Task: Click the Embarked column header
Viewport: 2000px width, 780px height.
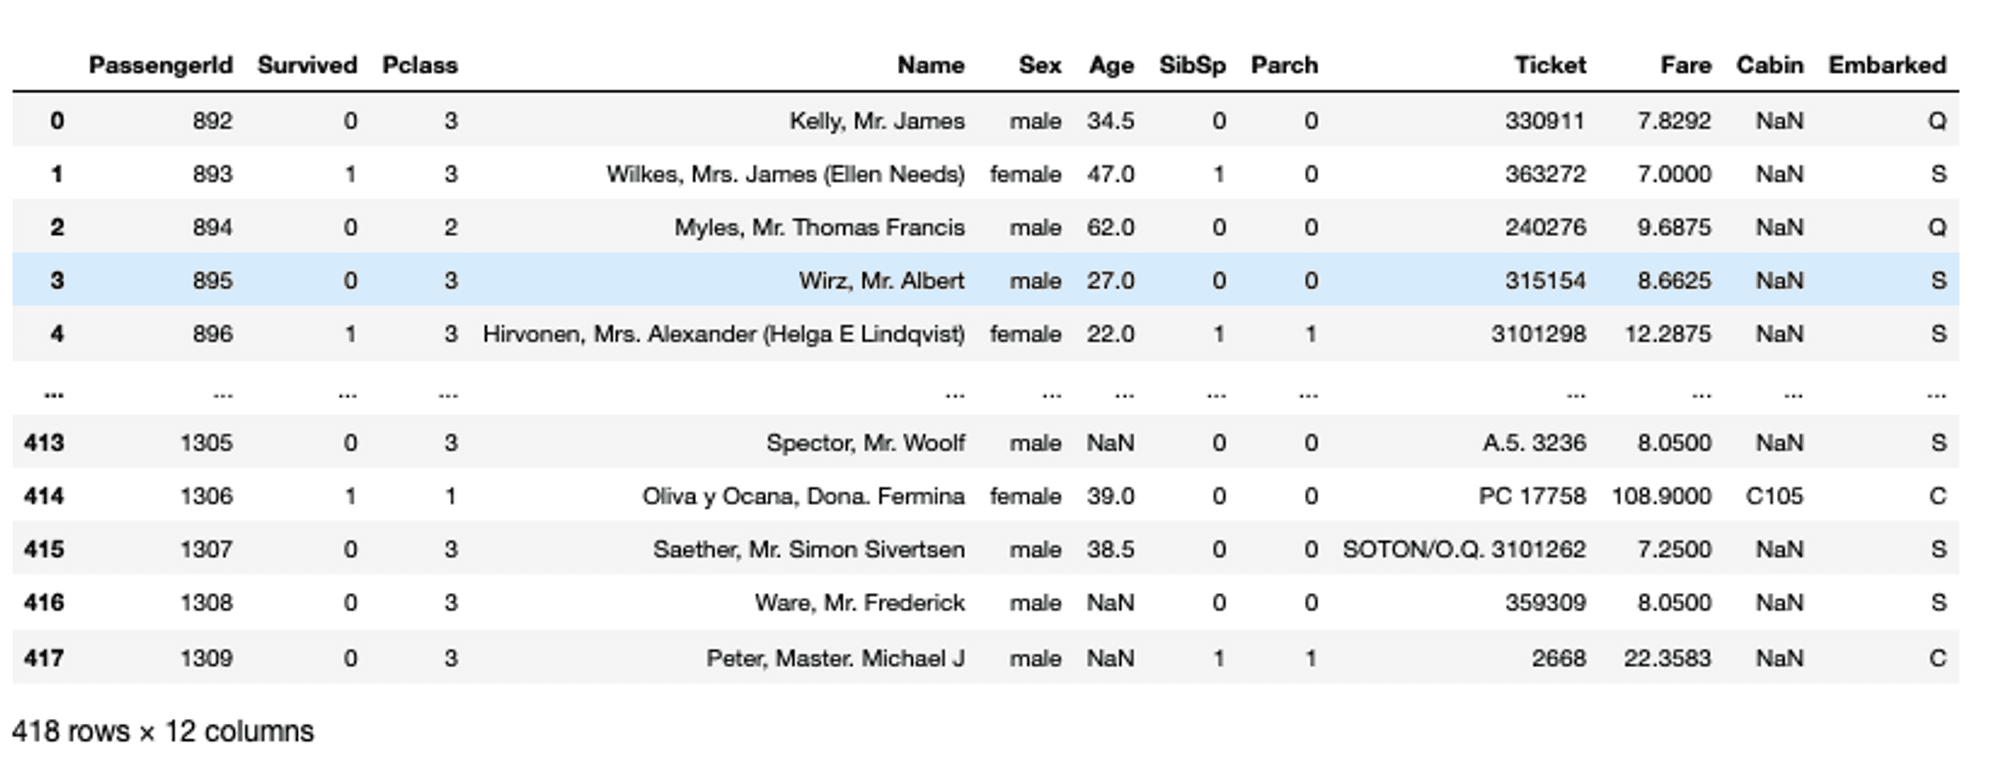Action: click(x=1887, y=65)
